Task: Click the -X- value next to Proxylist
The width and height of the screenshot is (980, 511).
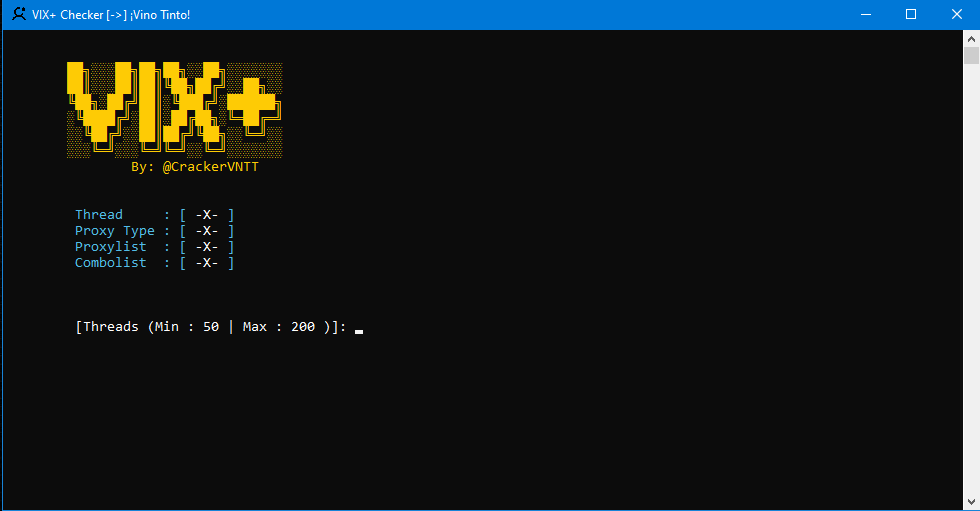Action: click(207, 247)
